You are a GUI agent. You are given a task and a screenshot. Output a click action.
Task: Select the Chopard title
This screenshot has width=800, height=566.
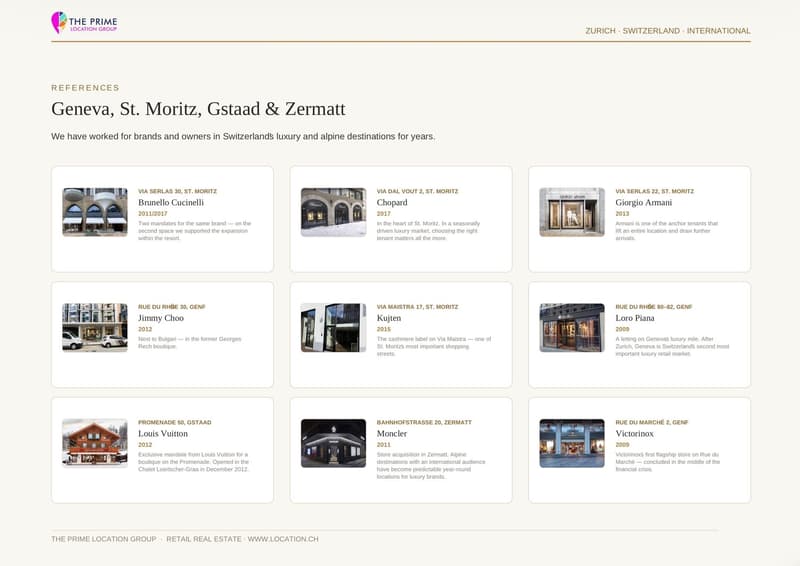[392, 203]
